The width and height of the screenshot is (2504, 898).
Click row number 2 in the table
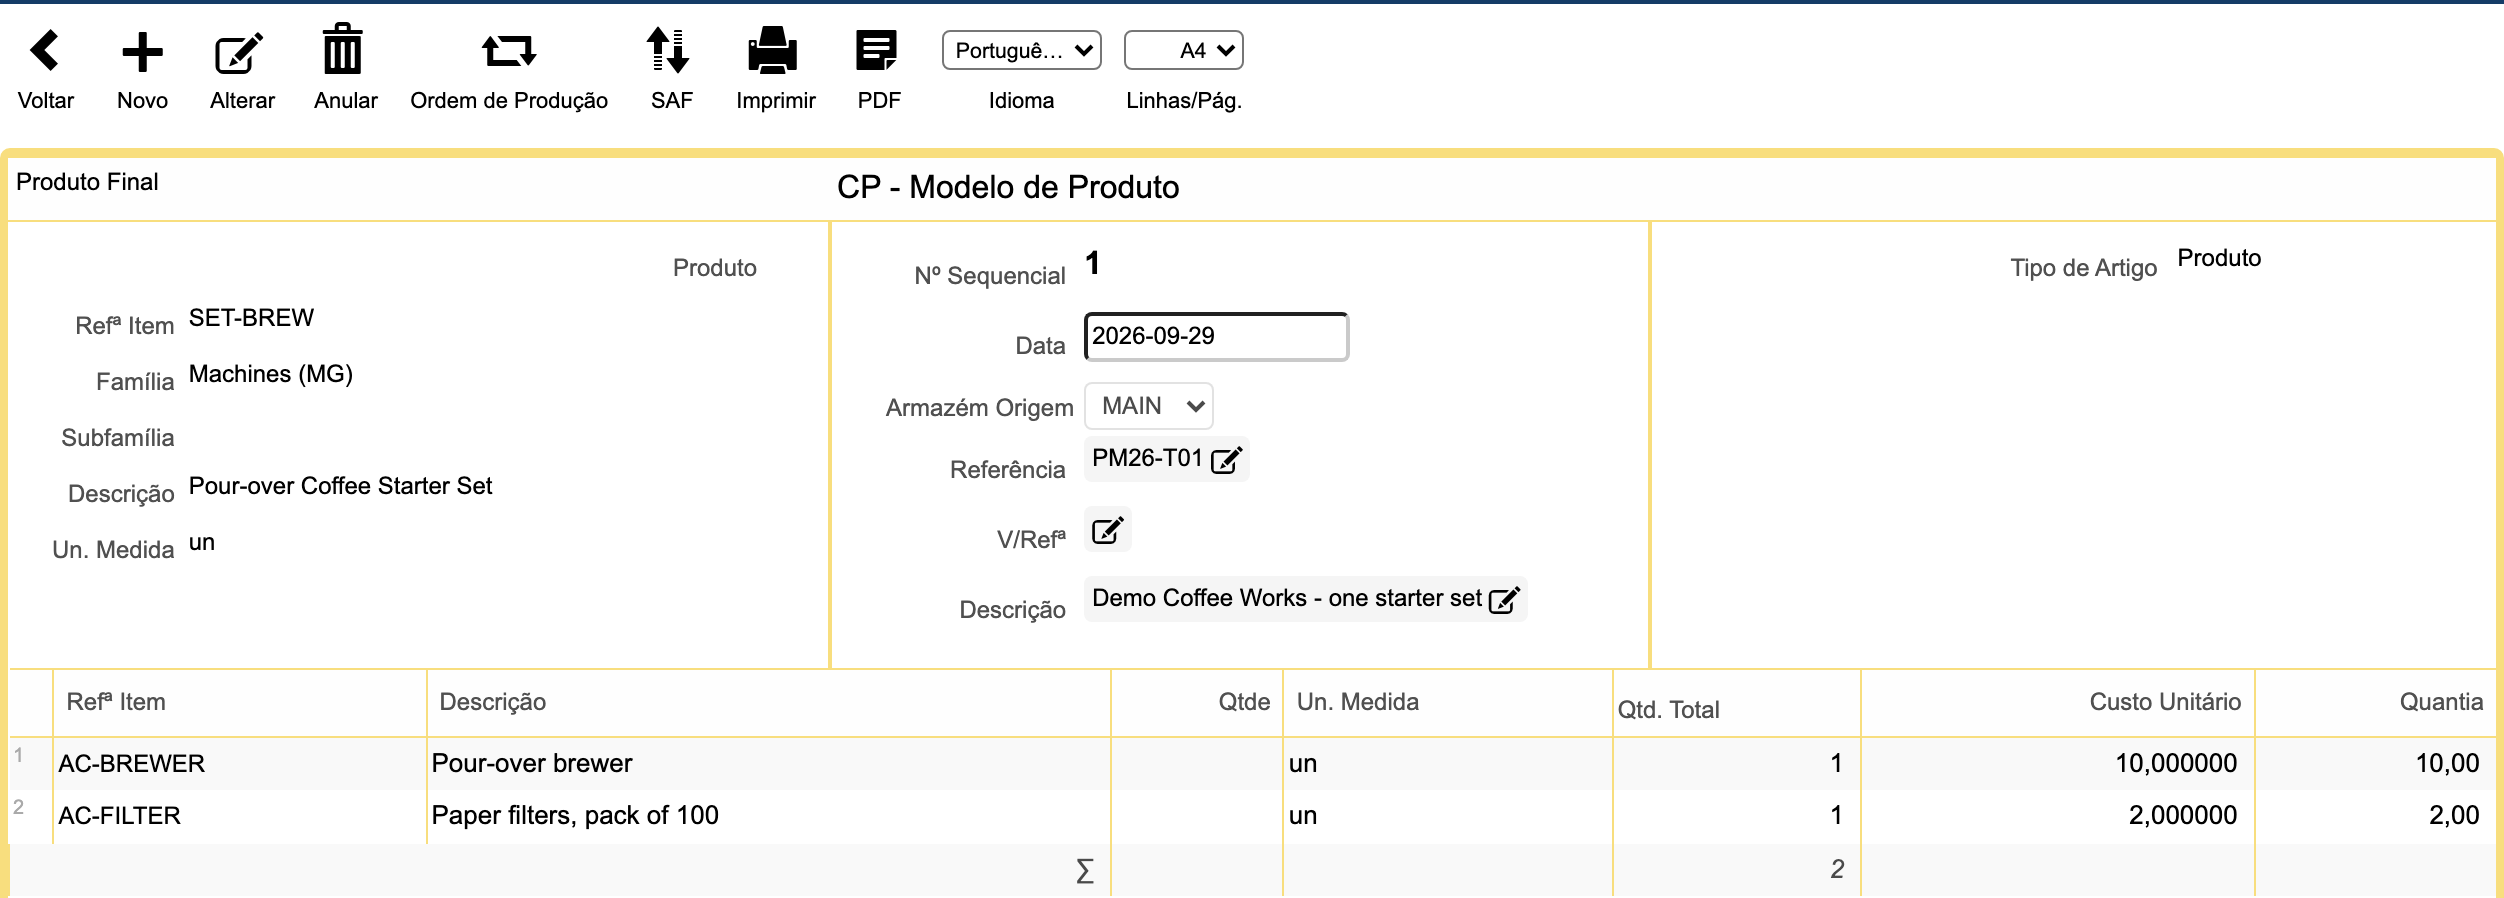coord(18,807)
